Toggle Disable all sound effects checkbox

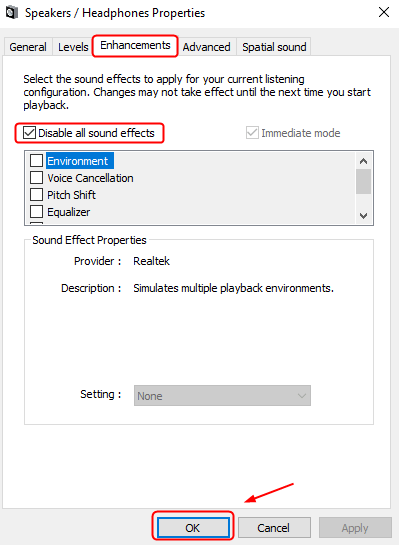[29, 133]
